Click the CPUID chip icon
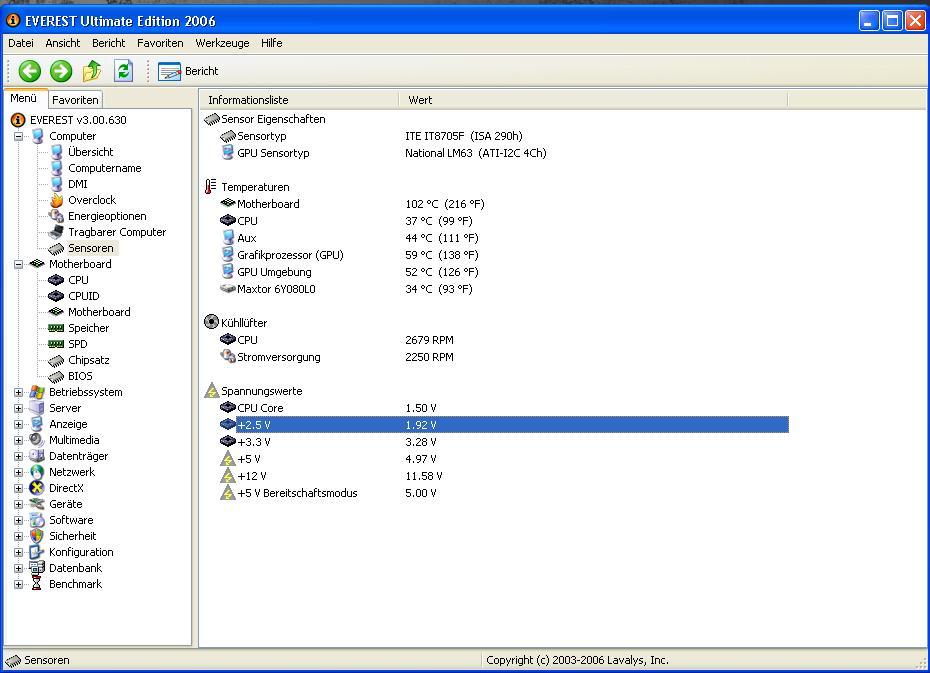The image size is (930, 673). coord(56,296)
